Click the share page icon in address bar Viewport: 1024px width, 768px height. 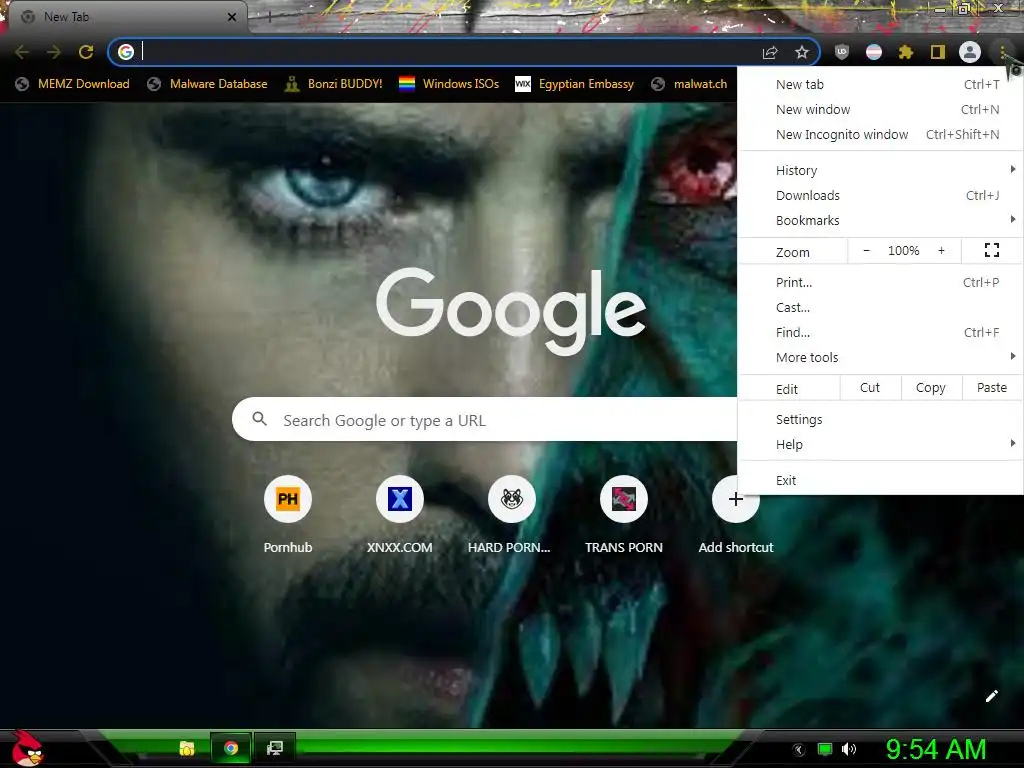point(770,52)
